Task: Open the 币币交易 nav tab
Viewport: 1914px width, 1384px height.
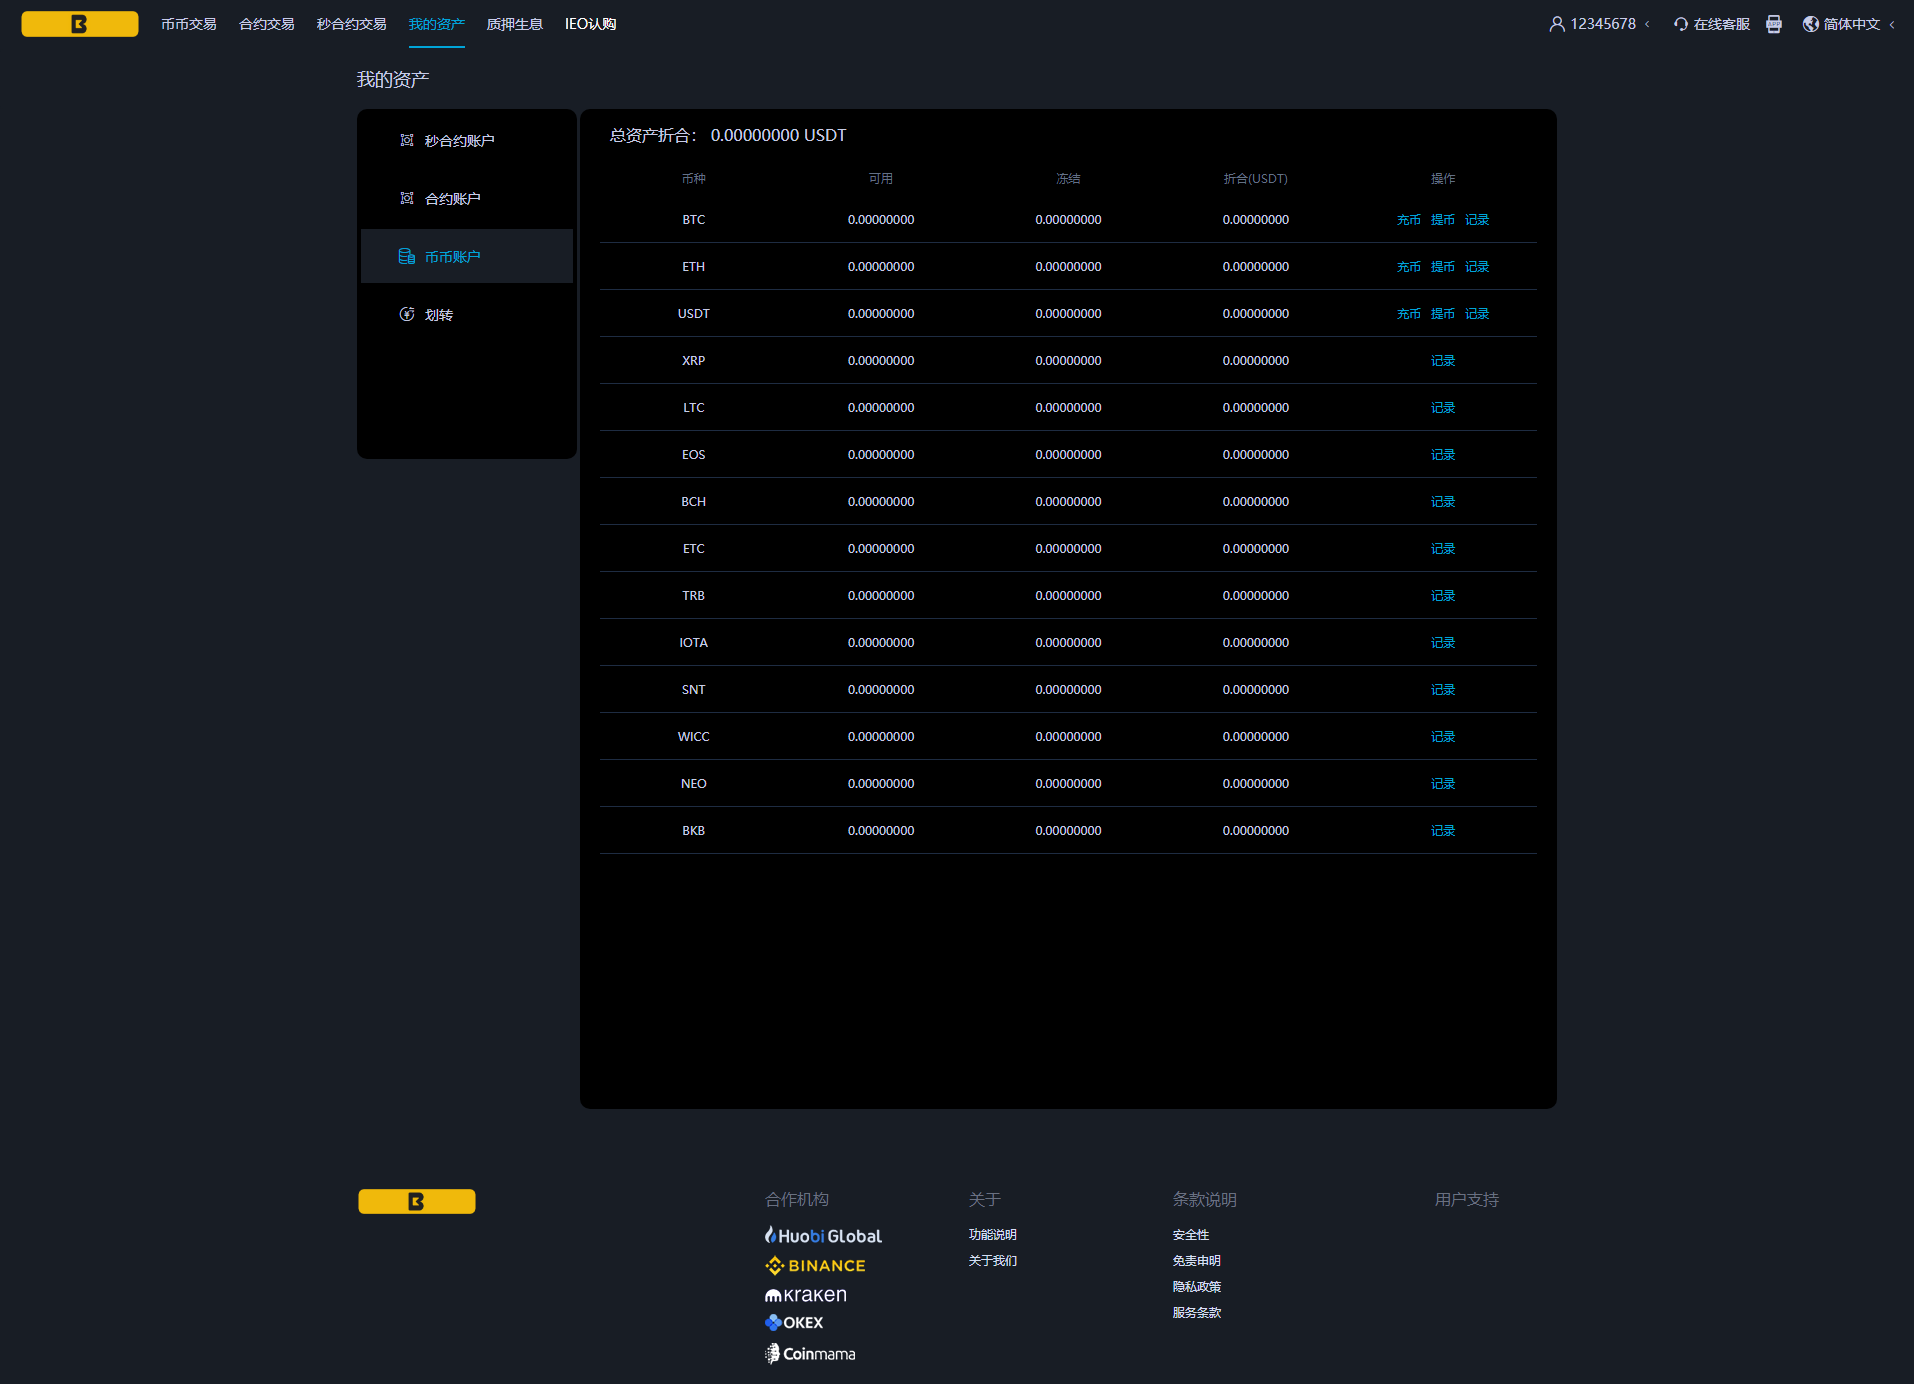Action: click(189, 24)
